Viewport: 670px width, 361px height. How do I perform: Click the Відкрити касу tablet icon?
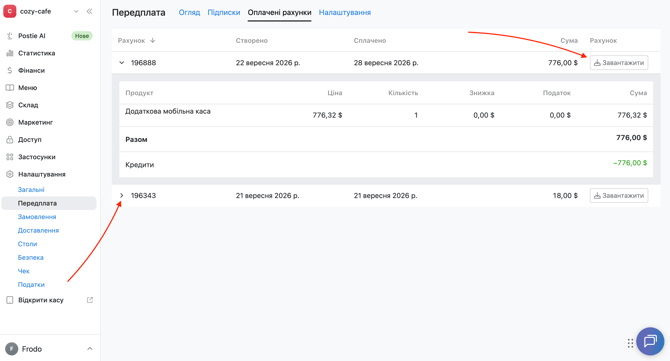pyautogui.click(x=10, y=300)
